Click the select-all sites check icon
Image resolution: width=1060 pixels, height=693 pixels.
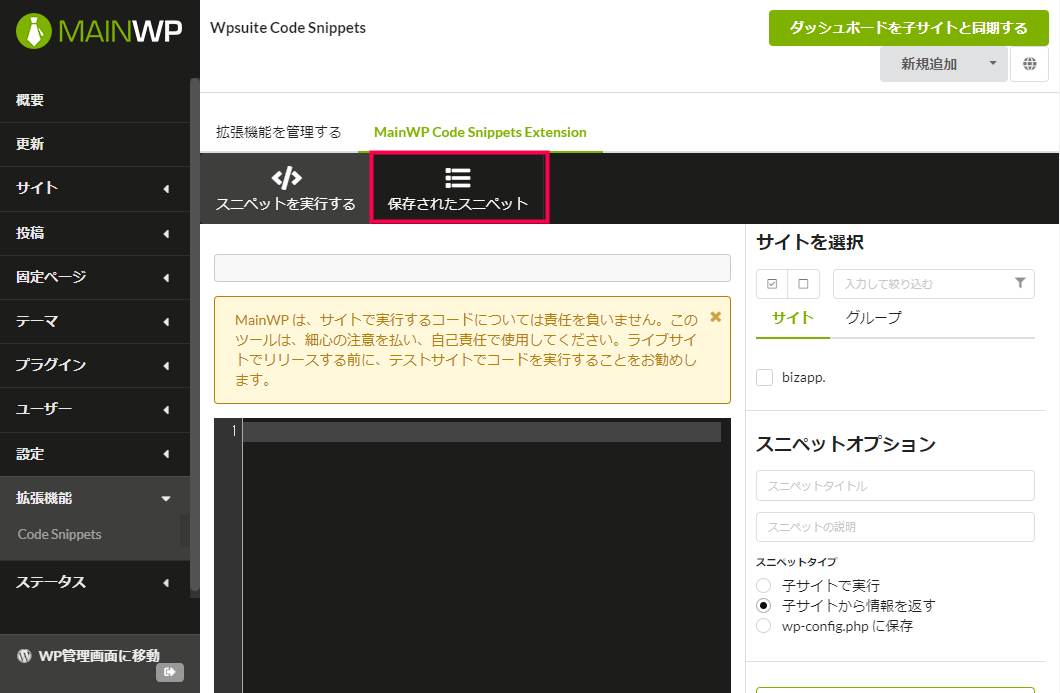(772, 284)
